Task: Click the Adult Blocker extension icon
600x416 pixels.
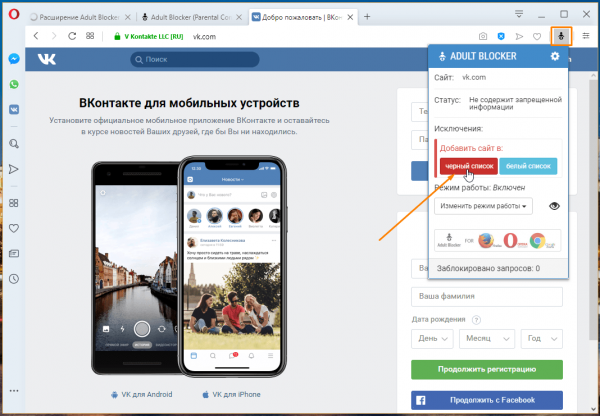Action: pyautogui.click(x=561, y=36)
